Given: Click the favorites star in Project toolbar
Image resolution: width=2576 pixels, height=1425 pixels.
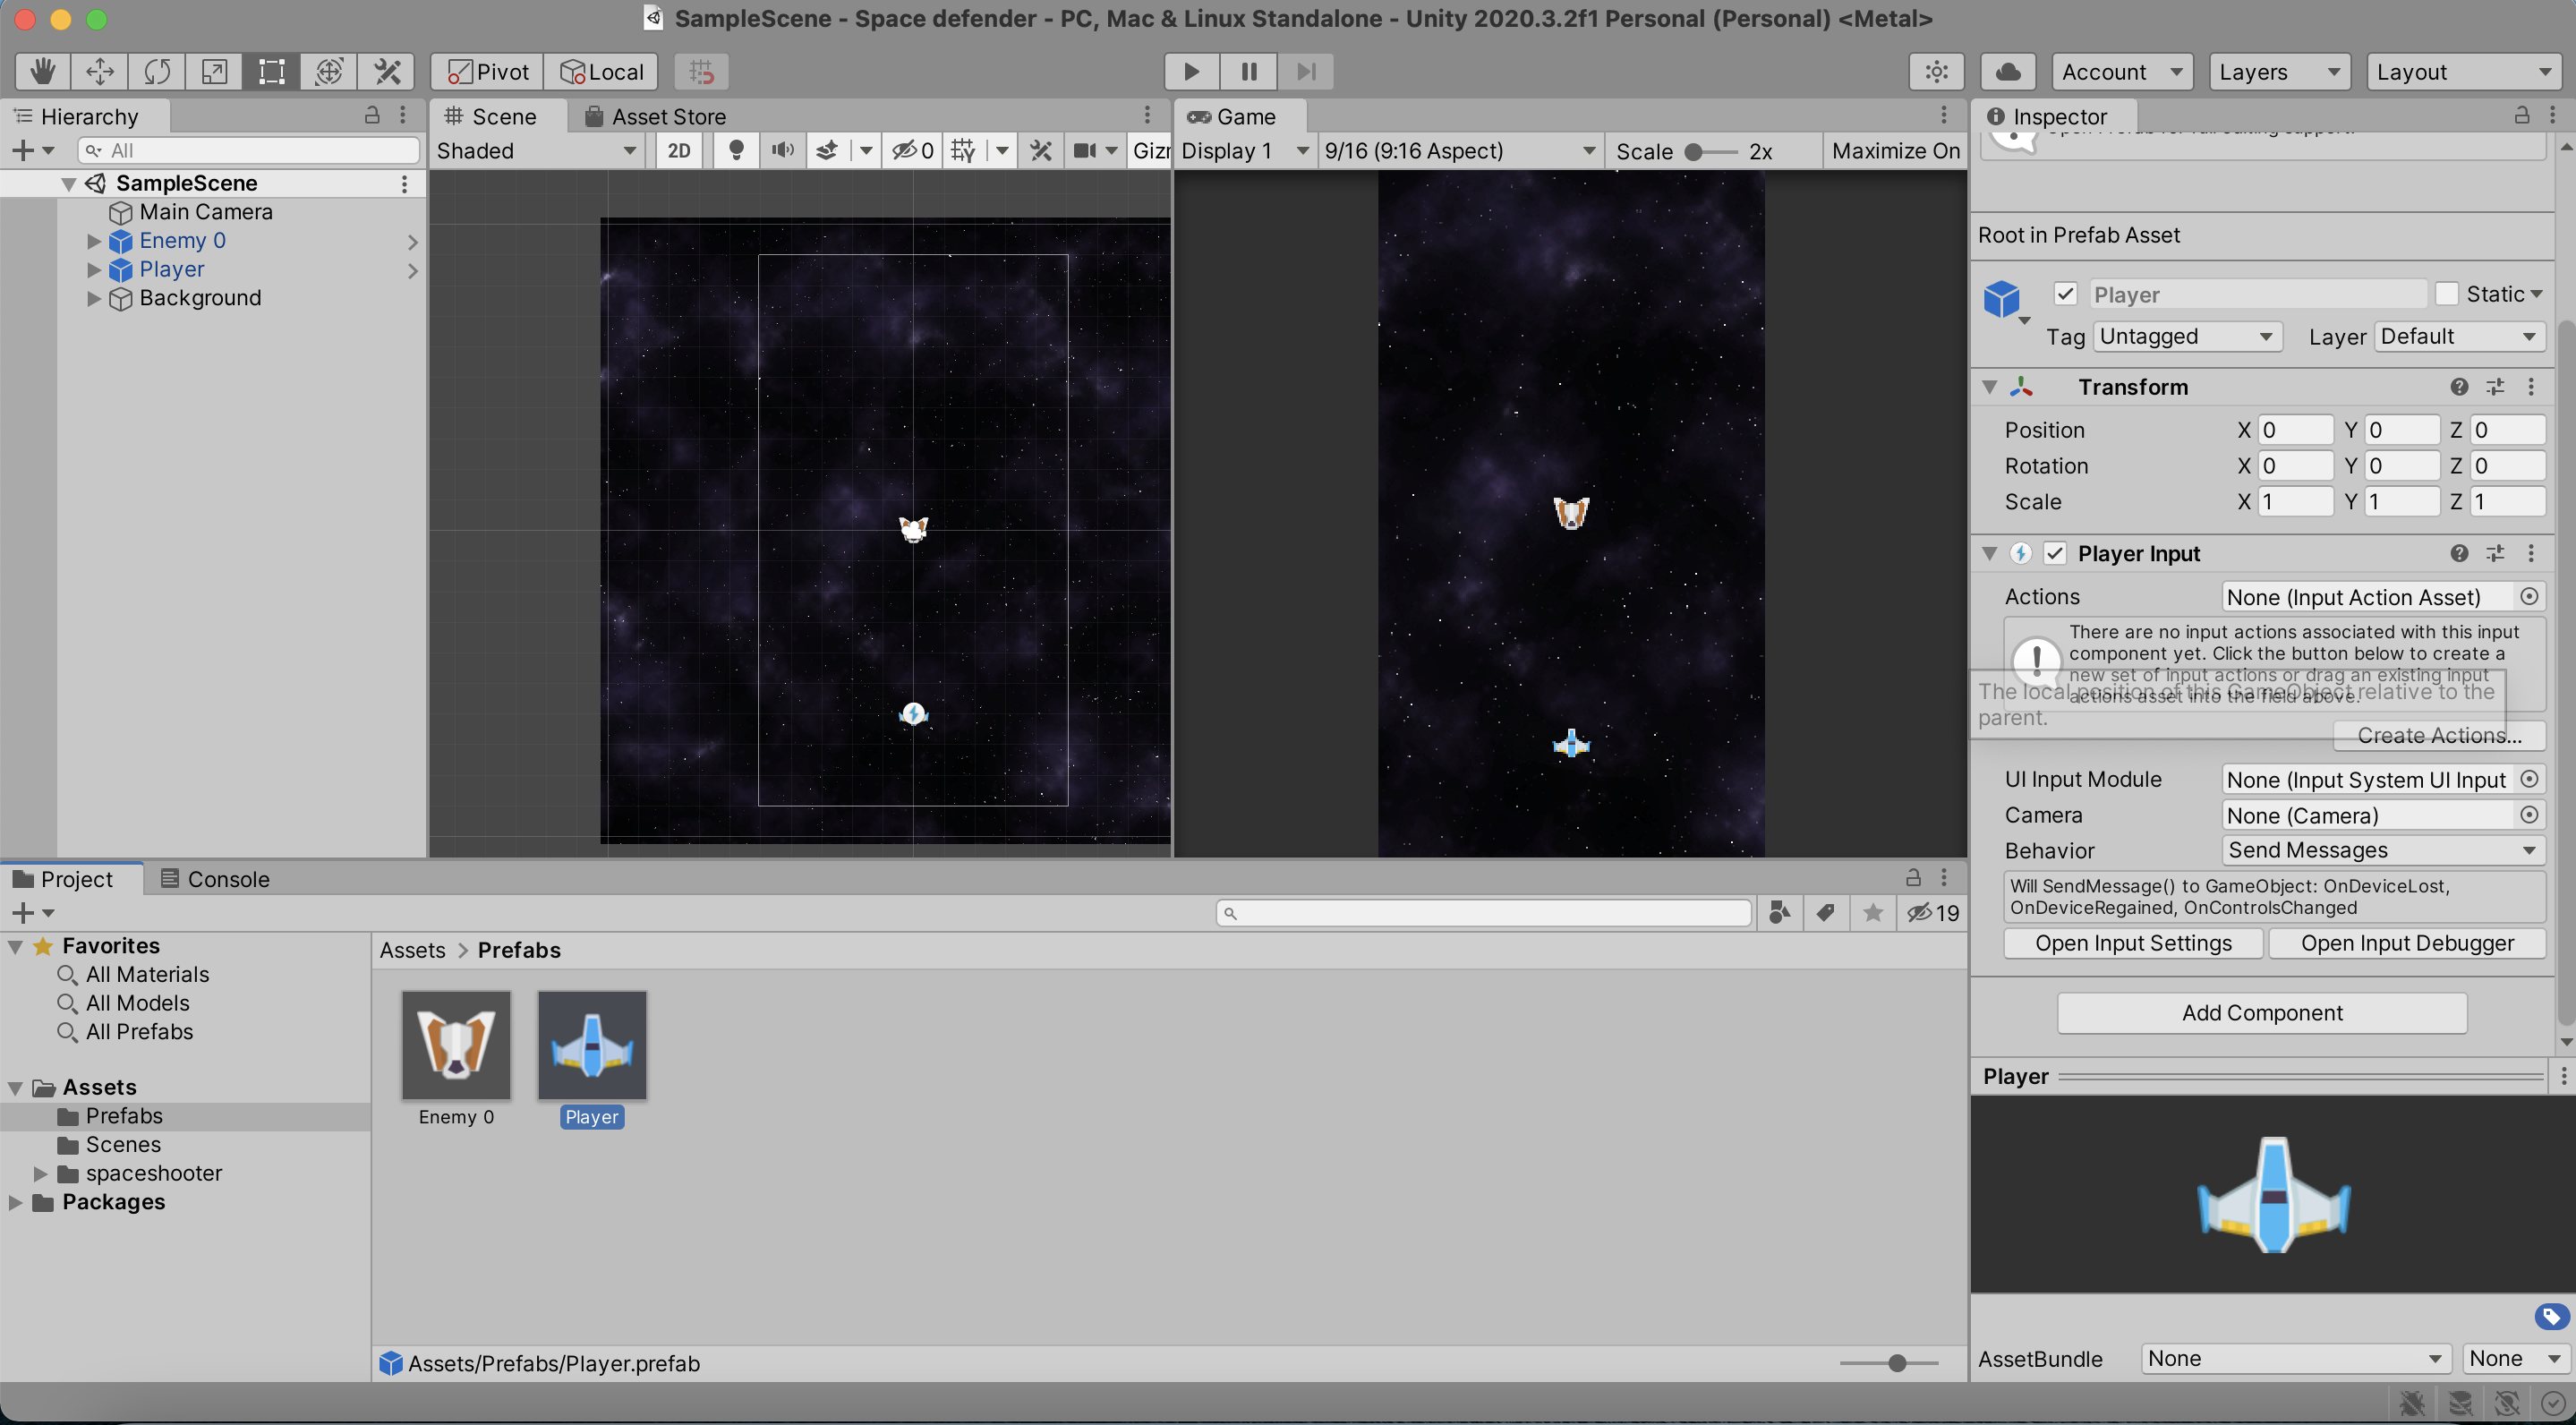Looking at the screenshot, I should tap(1873, 912).
